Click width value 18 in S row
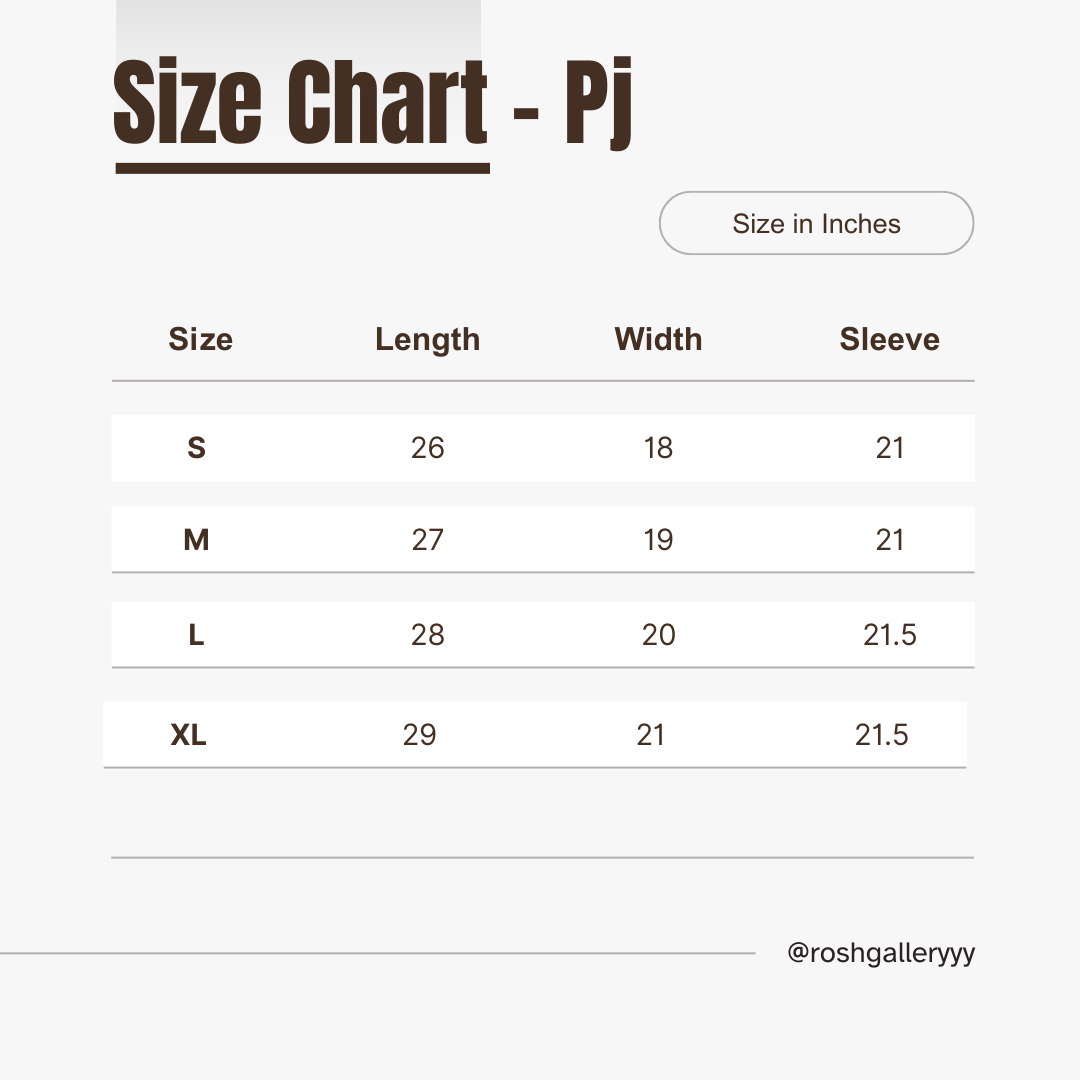1080x1080 pixels. [658, 448]
